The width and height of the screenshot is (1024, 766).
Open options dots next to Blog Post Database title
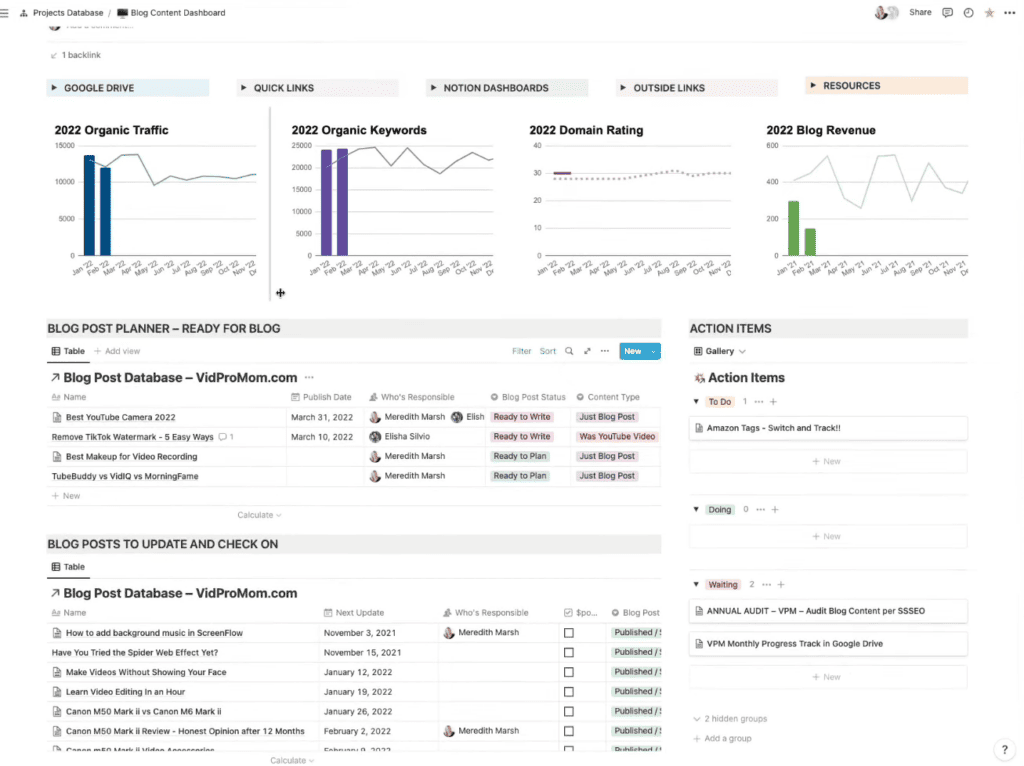tap(309, 377)
